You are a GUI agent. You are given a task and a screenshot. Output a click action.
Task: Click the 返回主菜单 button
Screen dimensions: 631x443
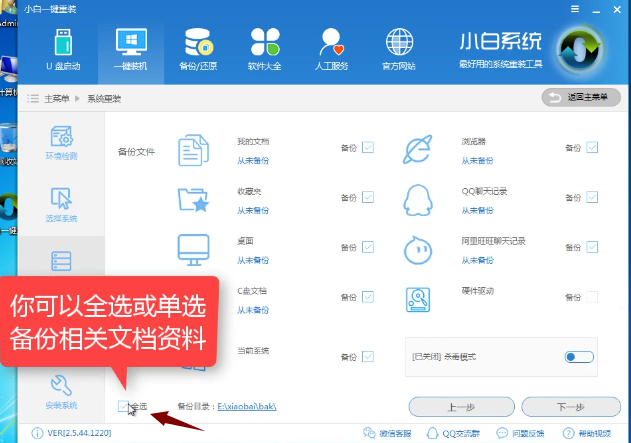[x=580, y=97]
